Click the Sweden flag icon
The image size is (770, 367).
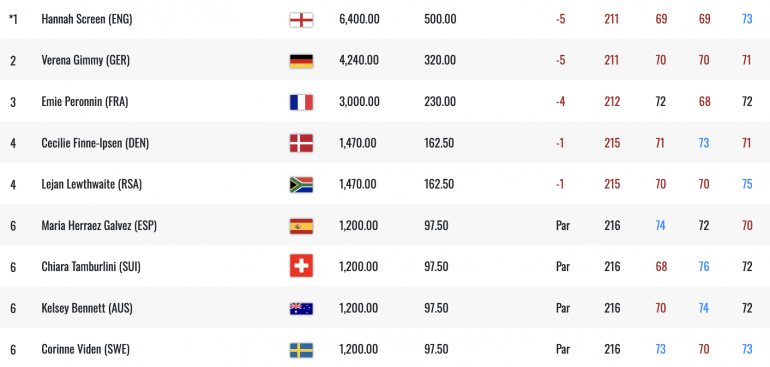click(301, 350)
